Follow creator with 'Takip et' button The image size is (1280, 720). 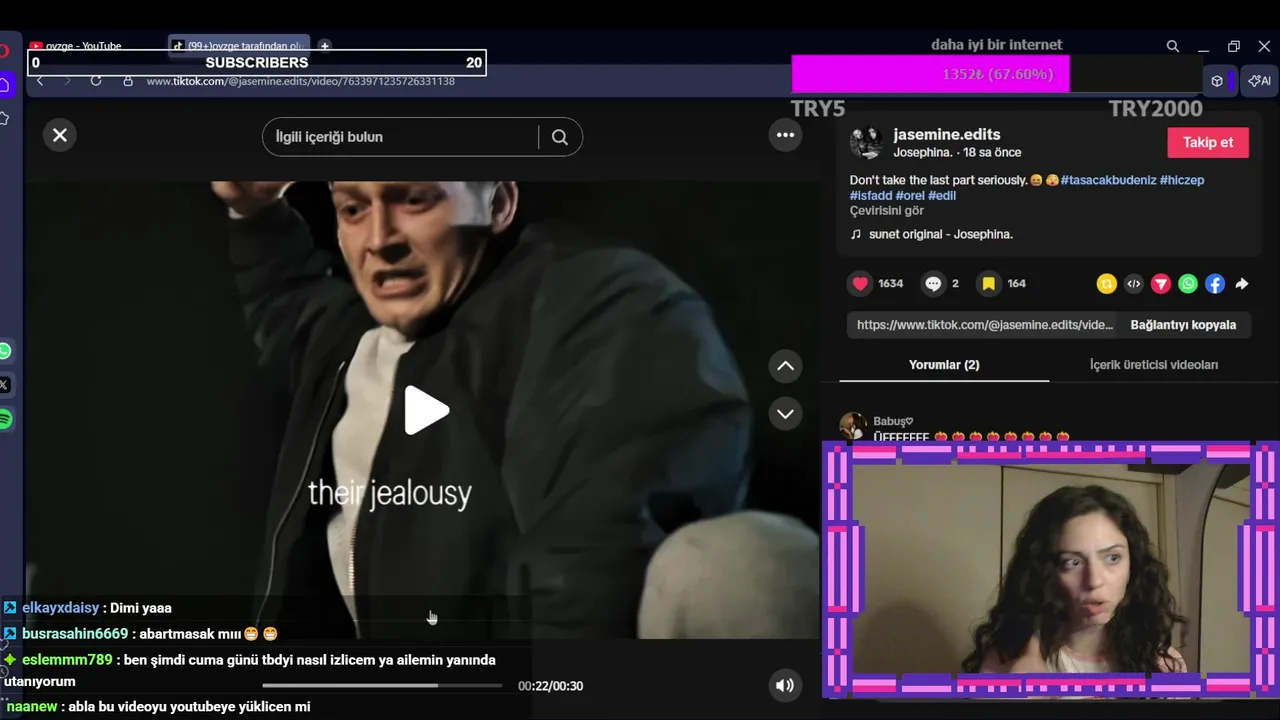pyautogui.click(x=1208, y=142)
